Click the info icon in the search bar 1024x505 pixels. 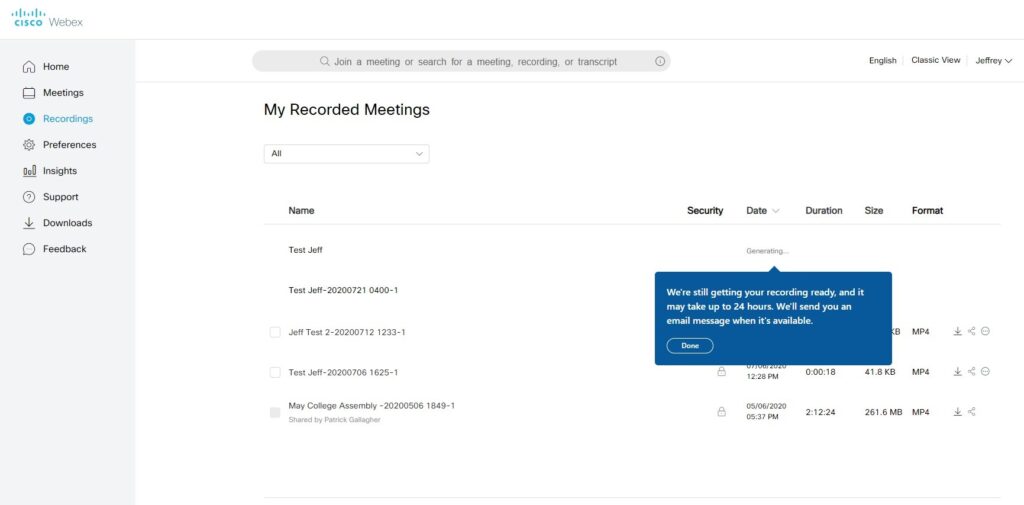[659, 61]
